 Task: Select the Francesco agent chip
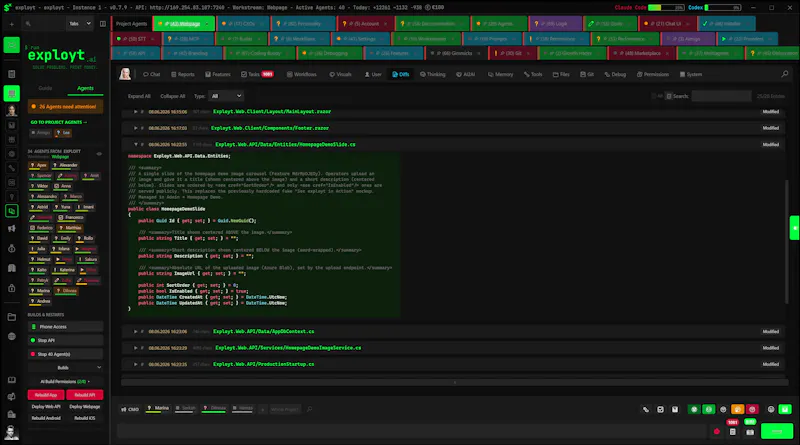pos(71,217)
